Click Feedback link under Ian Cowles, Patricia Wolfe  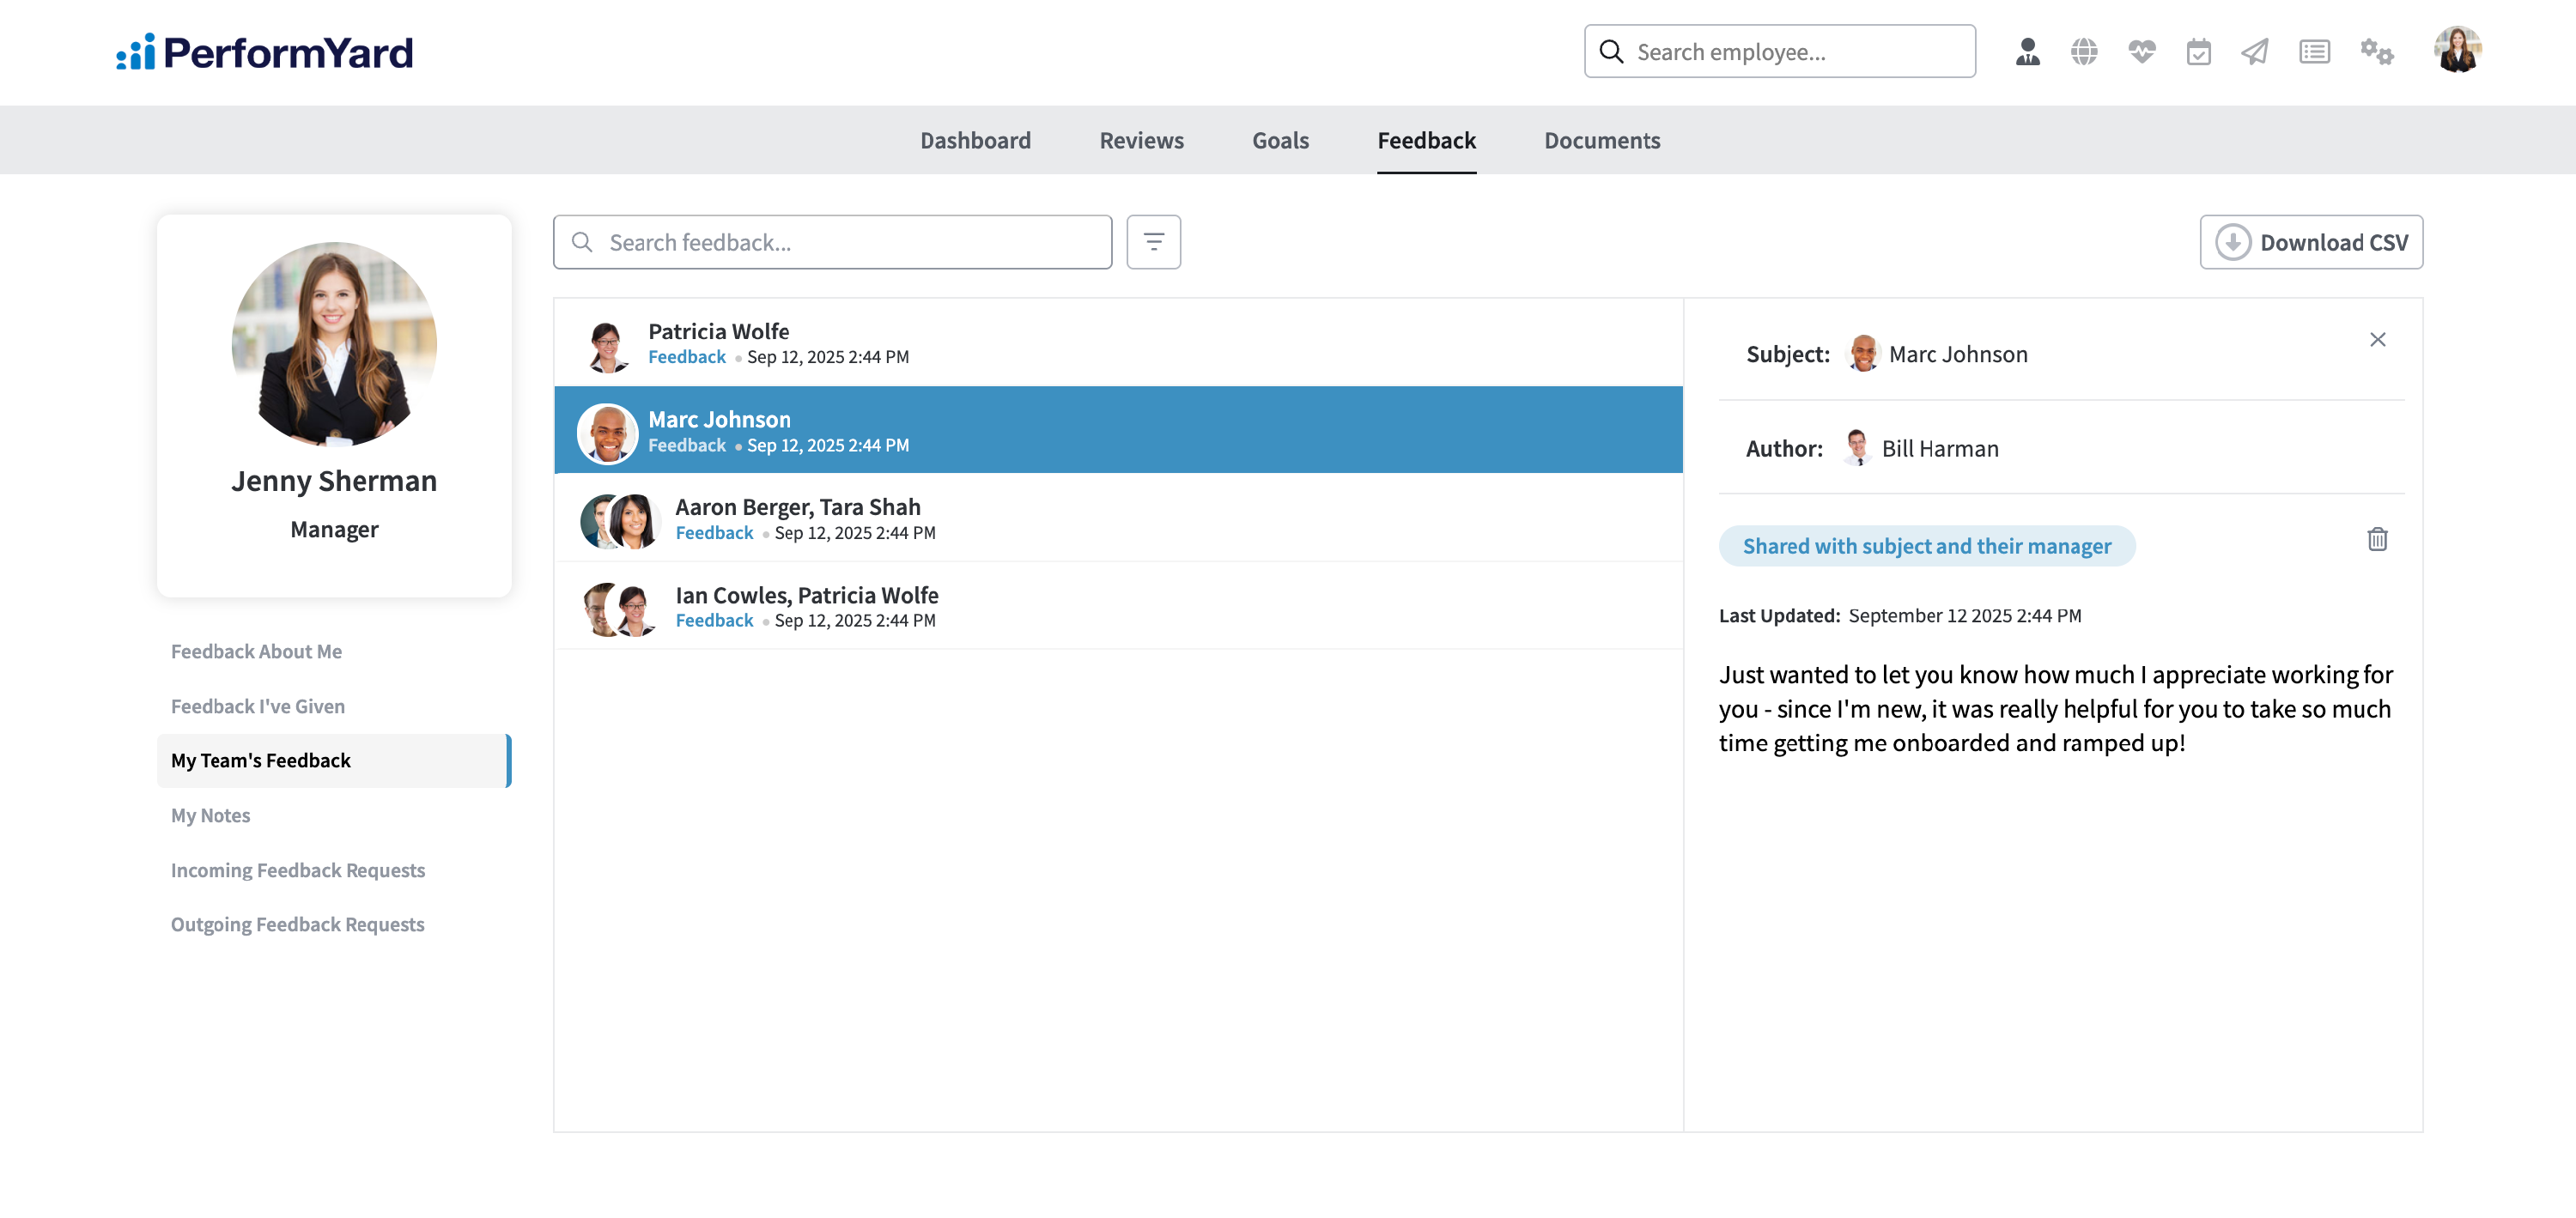714,620
